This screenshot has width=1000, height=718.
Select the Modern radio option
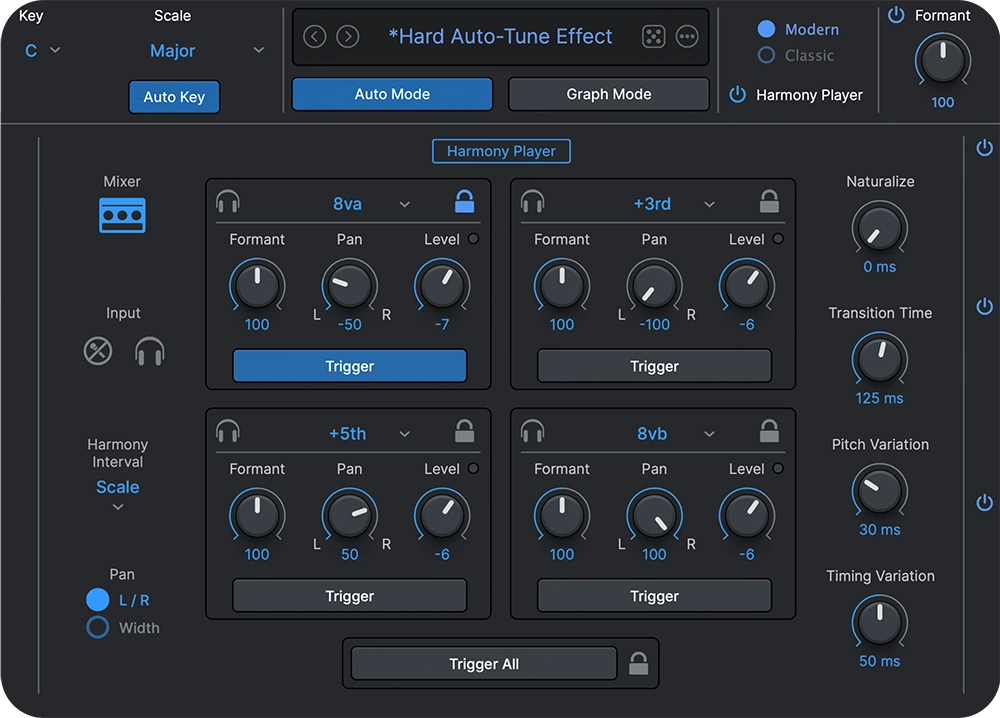tap(767, 30)
